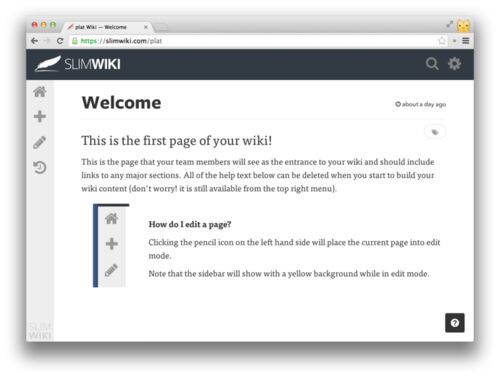Click 'How do I edit a page?' heading

(190, 224)
